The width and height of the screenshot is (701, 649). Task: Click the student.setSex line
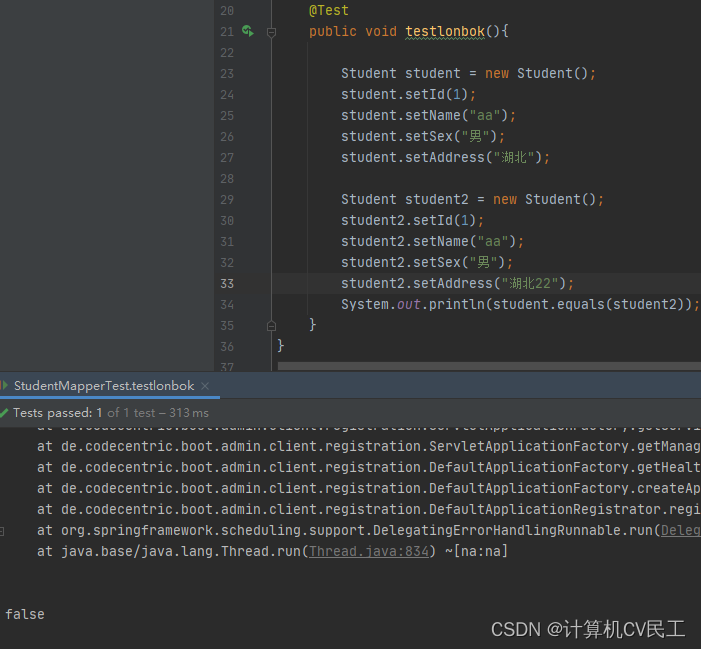[422, 136]
